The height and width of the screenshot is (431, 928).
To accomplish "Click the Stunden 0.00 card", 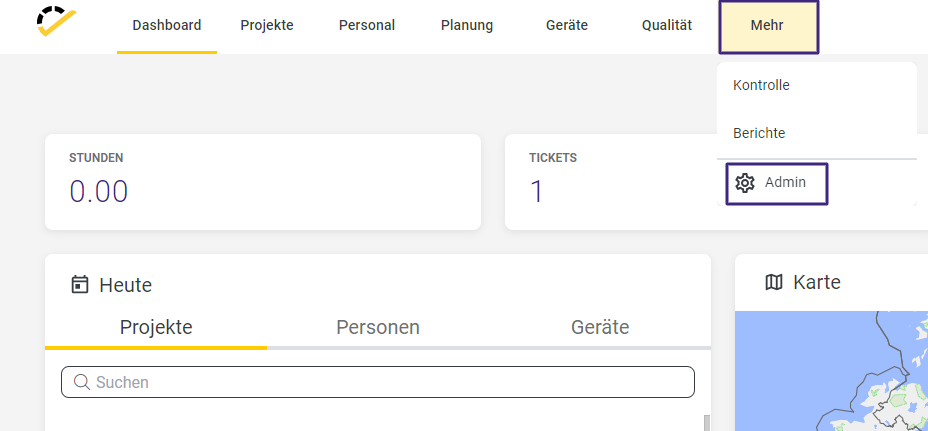I will (263, 182).
